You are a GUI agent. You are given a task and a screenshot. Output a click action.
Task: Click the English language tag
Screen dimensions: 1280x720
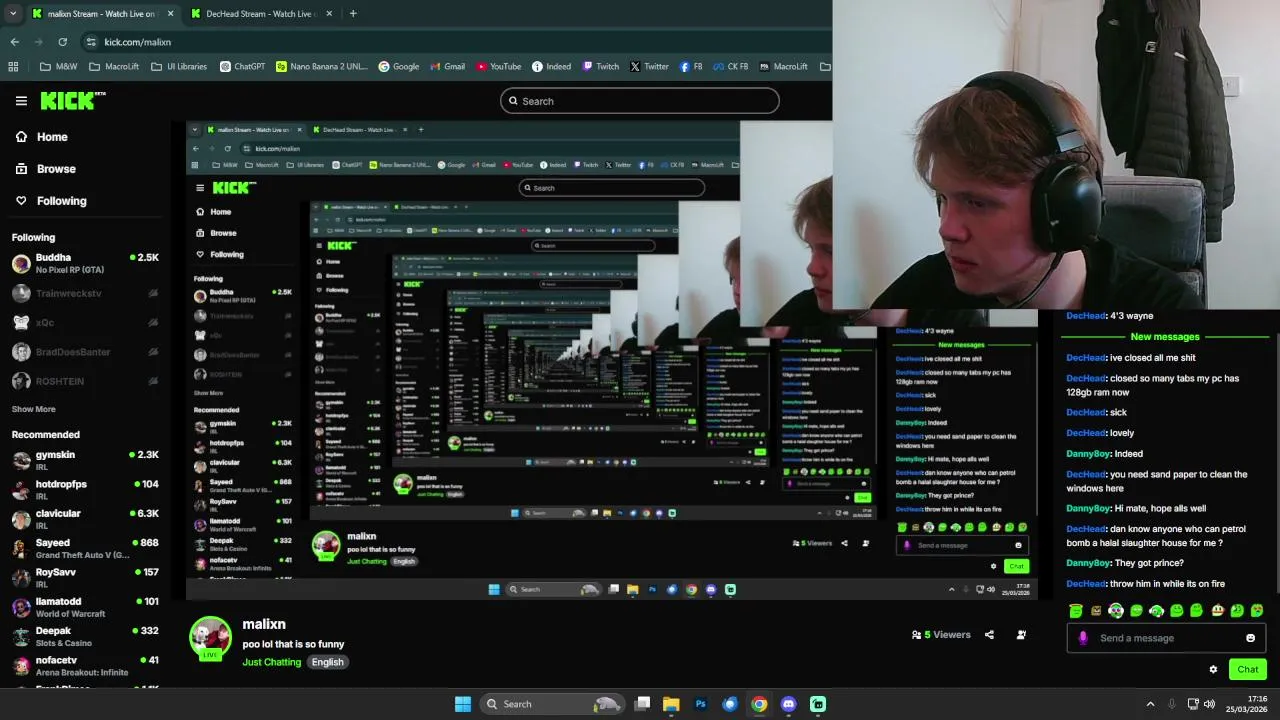coord(327,662)
